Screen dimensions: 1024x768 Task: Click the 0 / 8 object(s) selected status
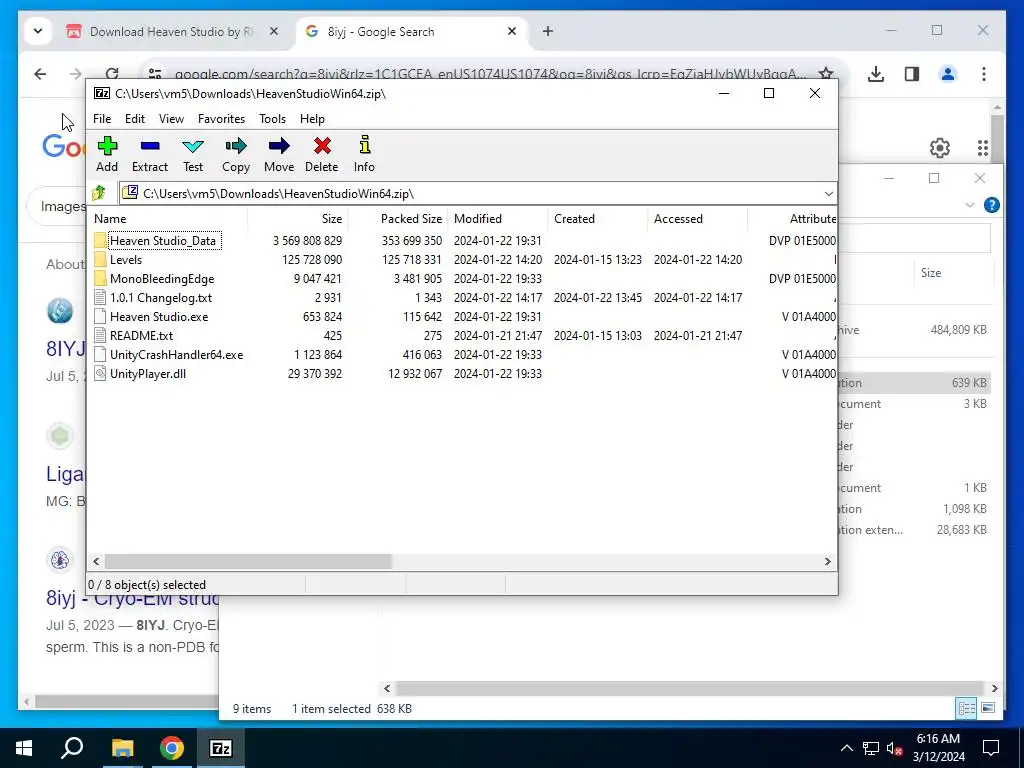coord(147,584)
